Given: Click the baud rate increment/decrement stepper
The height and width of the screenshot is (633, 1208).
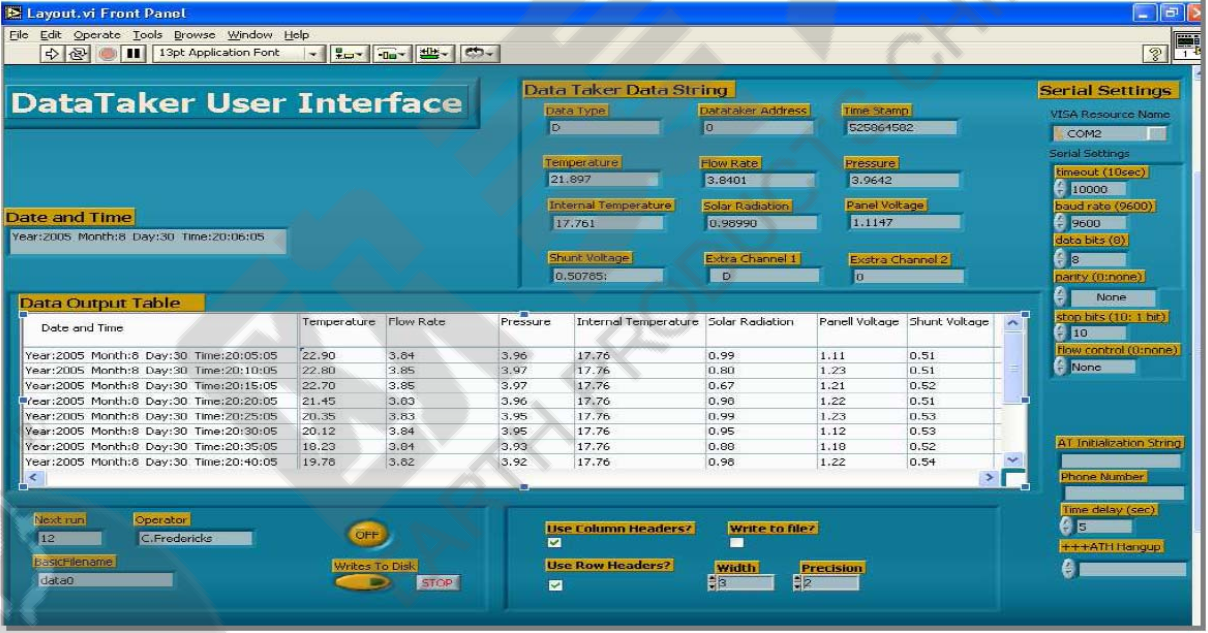Looking at the screenshot, I should pyautogui.click(x=1062, y=223).
